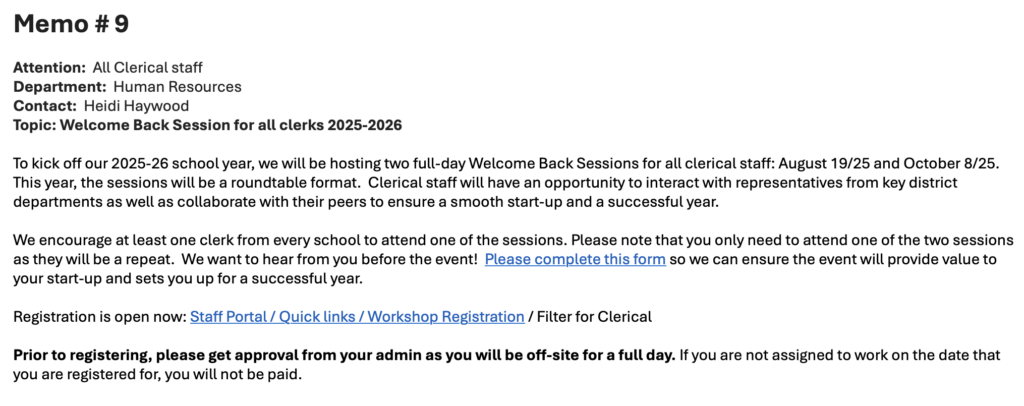
Task: Click the bold 'Attention:' label
Action: click(x=50, y=67)
